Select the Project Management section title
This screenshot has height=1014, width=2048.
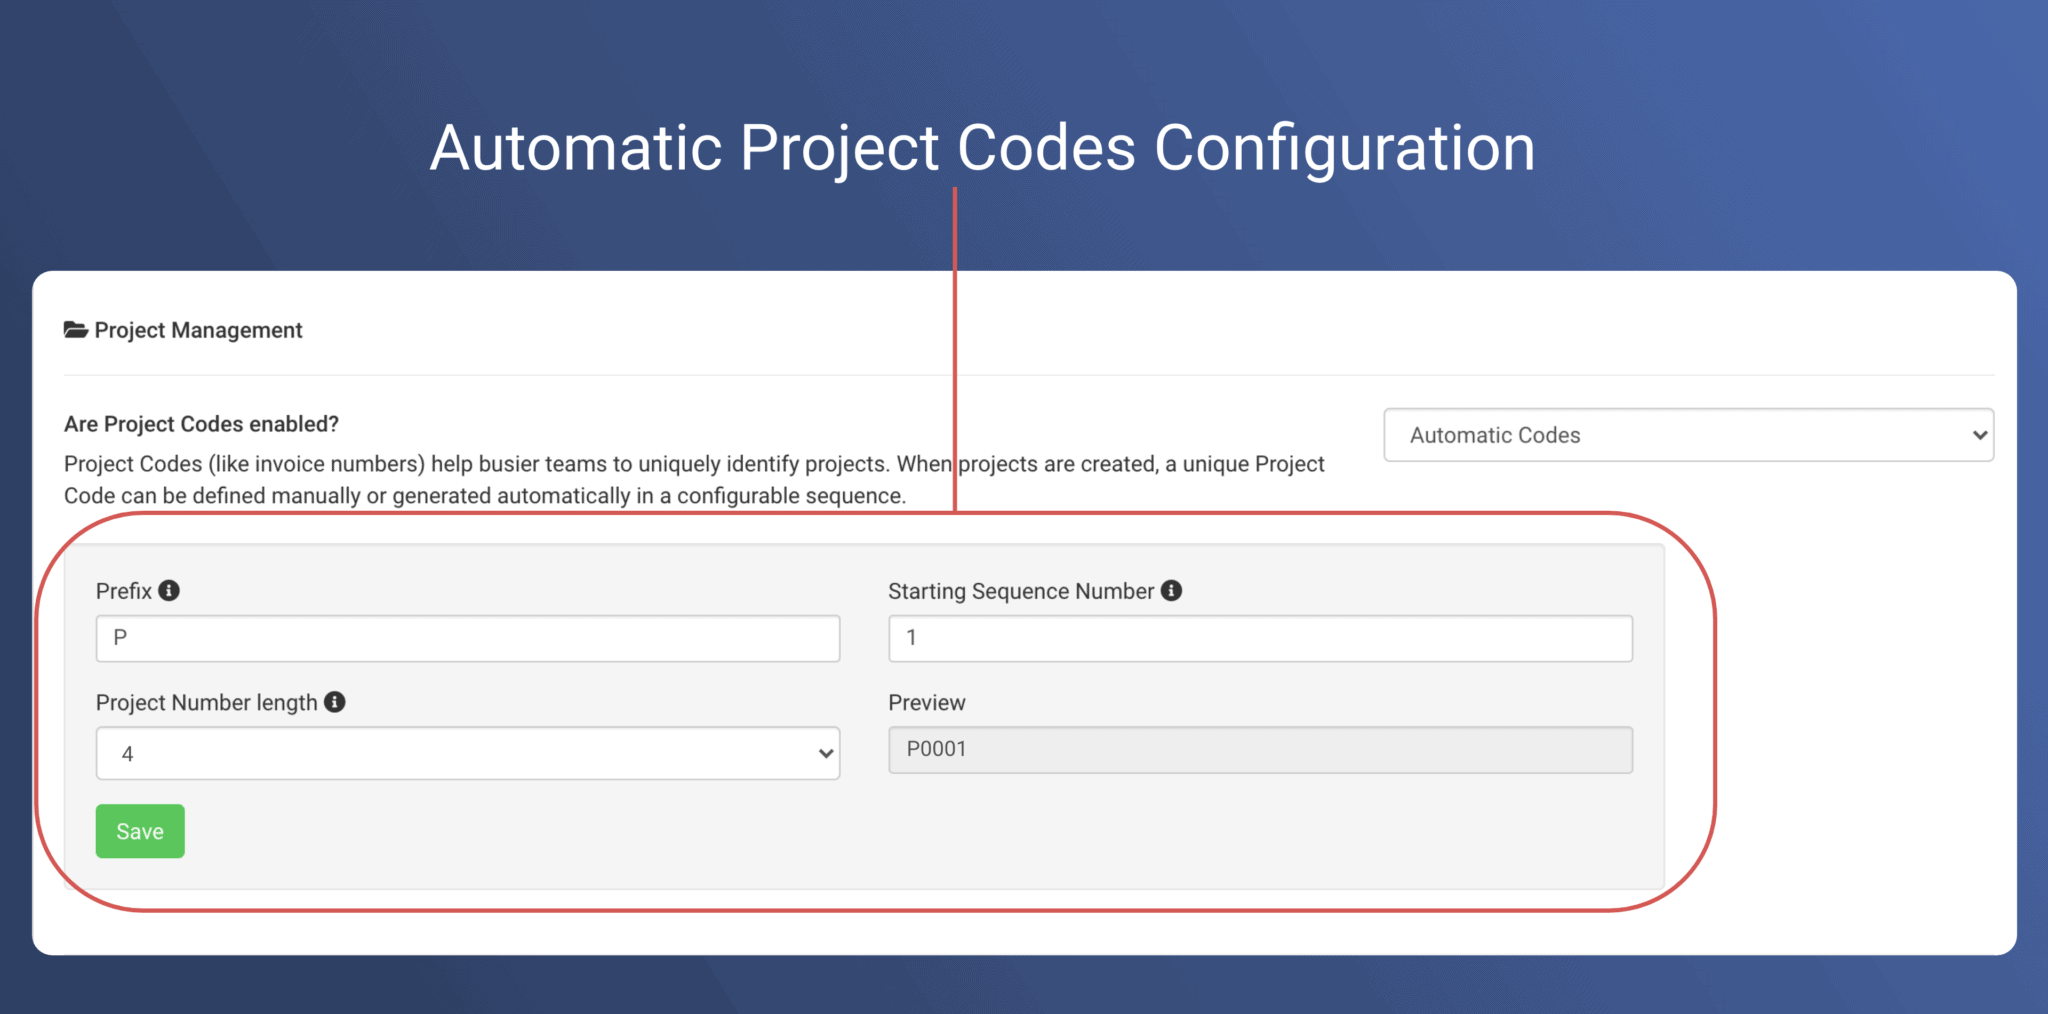(197, 329)
